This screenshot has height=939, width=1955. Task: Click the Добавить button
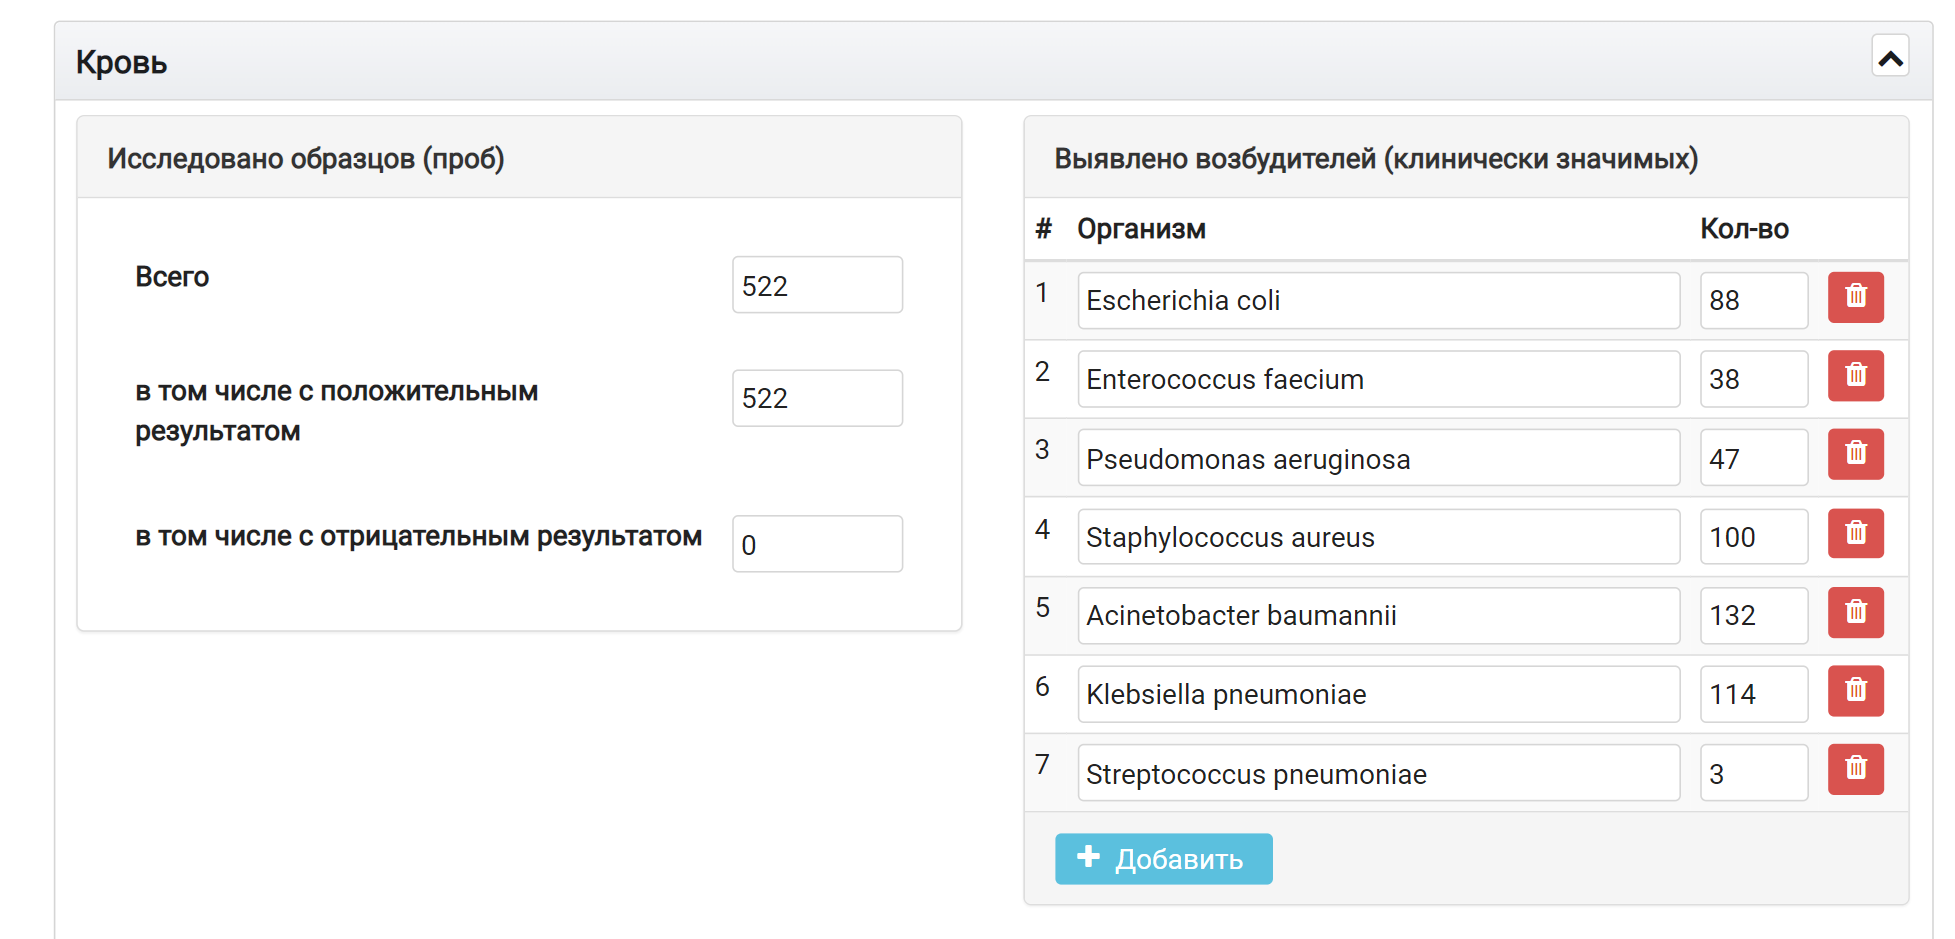click(1163, 859)
